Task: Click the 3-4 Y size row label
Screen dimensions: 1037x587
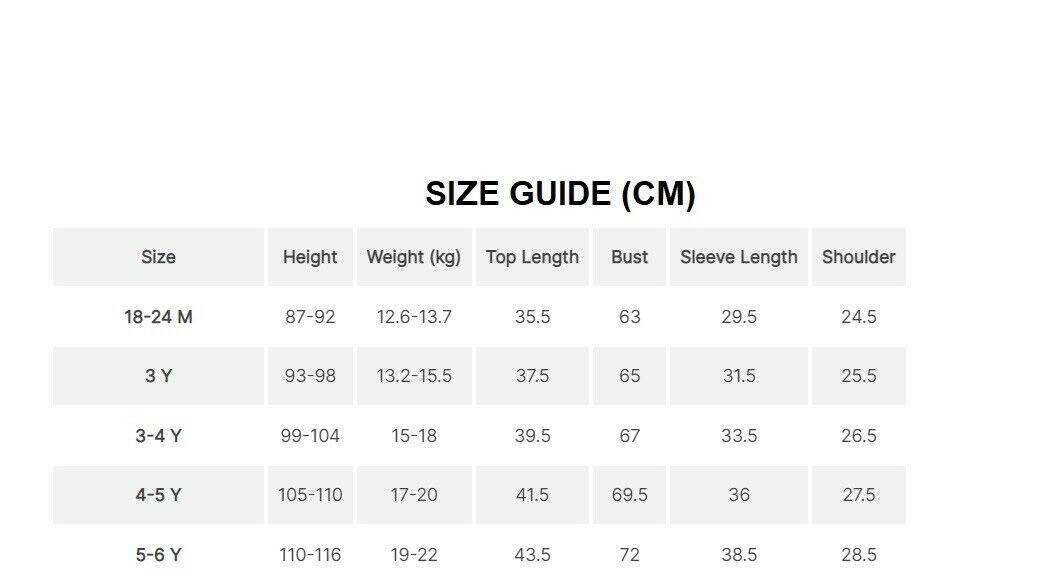Action: (x=158, y=436)
